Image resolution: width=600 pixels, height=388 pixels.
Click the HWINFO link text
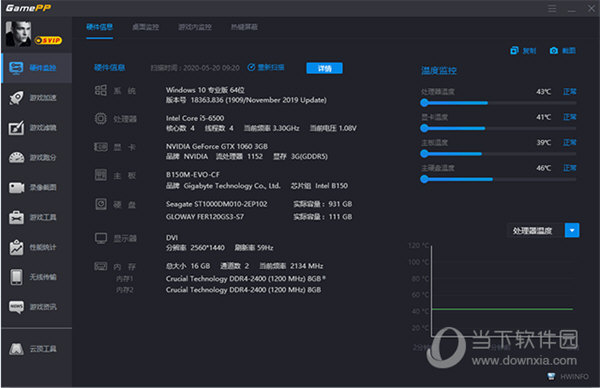(x=574, y=377)
